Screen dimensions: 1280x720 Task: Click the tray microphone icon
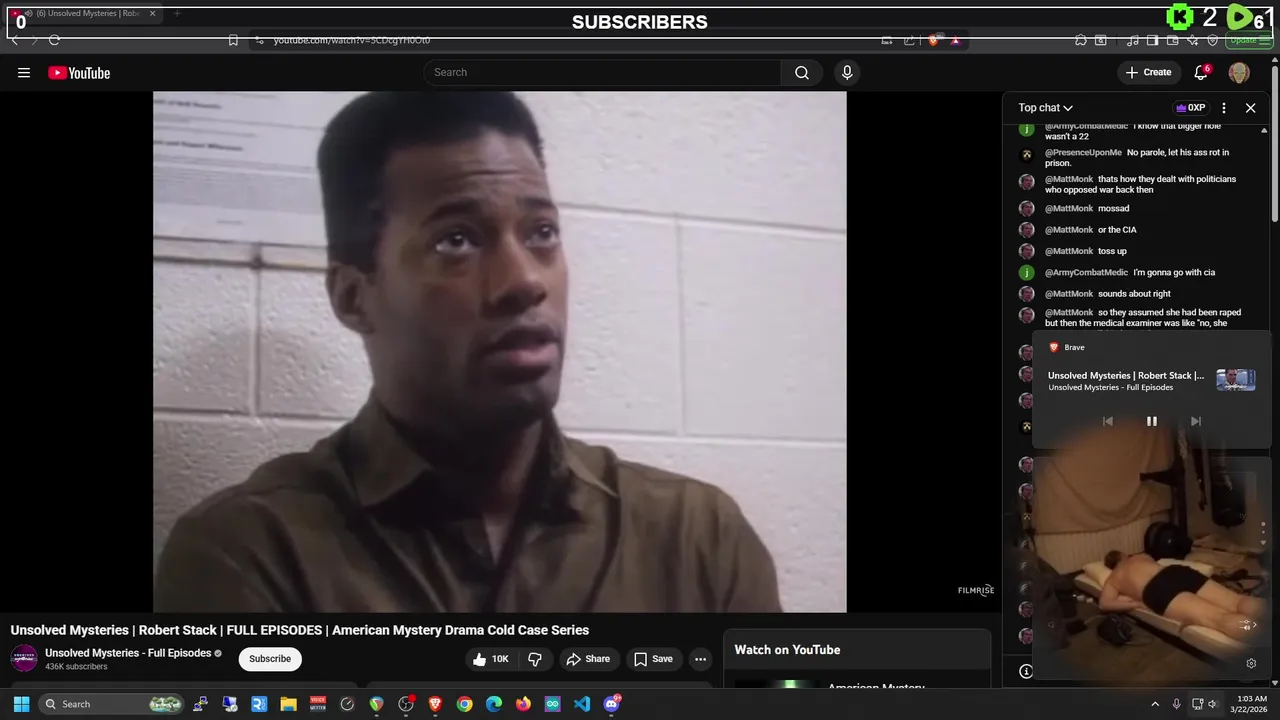point(1176,704)
